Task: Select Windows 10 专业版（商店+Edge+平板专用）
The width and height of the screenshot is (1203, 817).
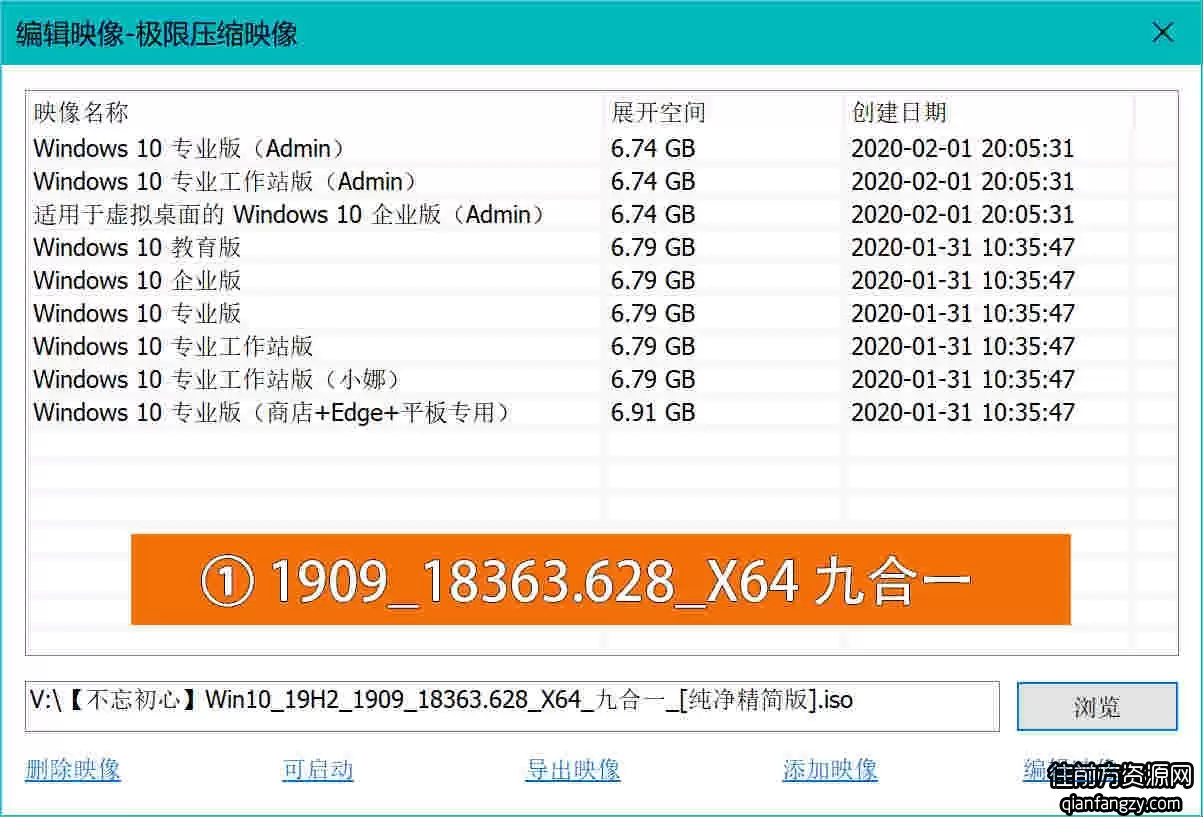Action: (273, 412)
